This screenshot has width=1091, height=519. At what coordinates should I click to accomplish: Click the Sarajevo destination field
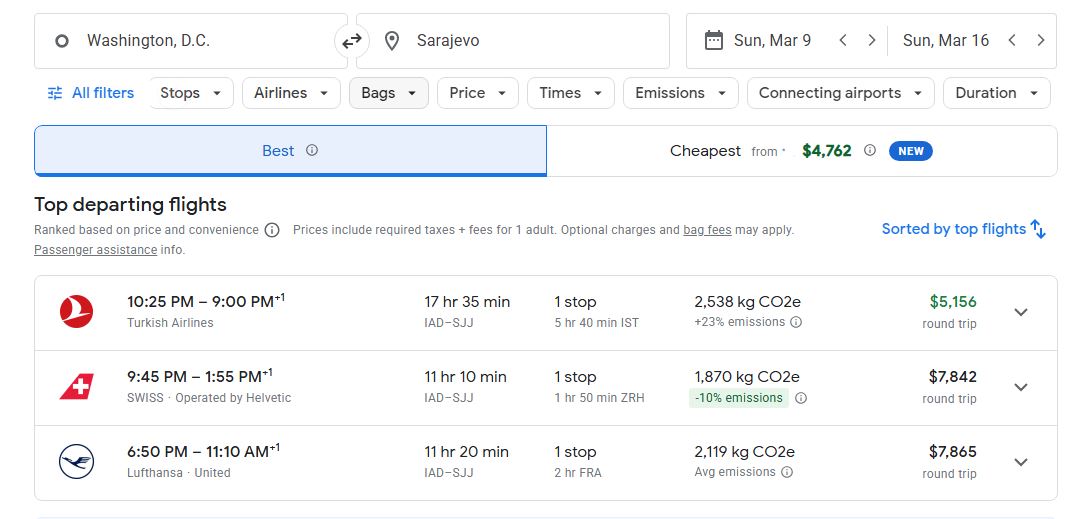[520, 41]
